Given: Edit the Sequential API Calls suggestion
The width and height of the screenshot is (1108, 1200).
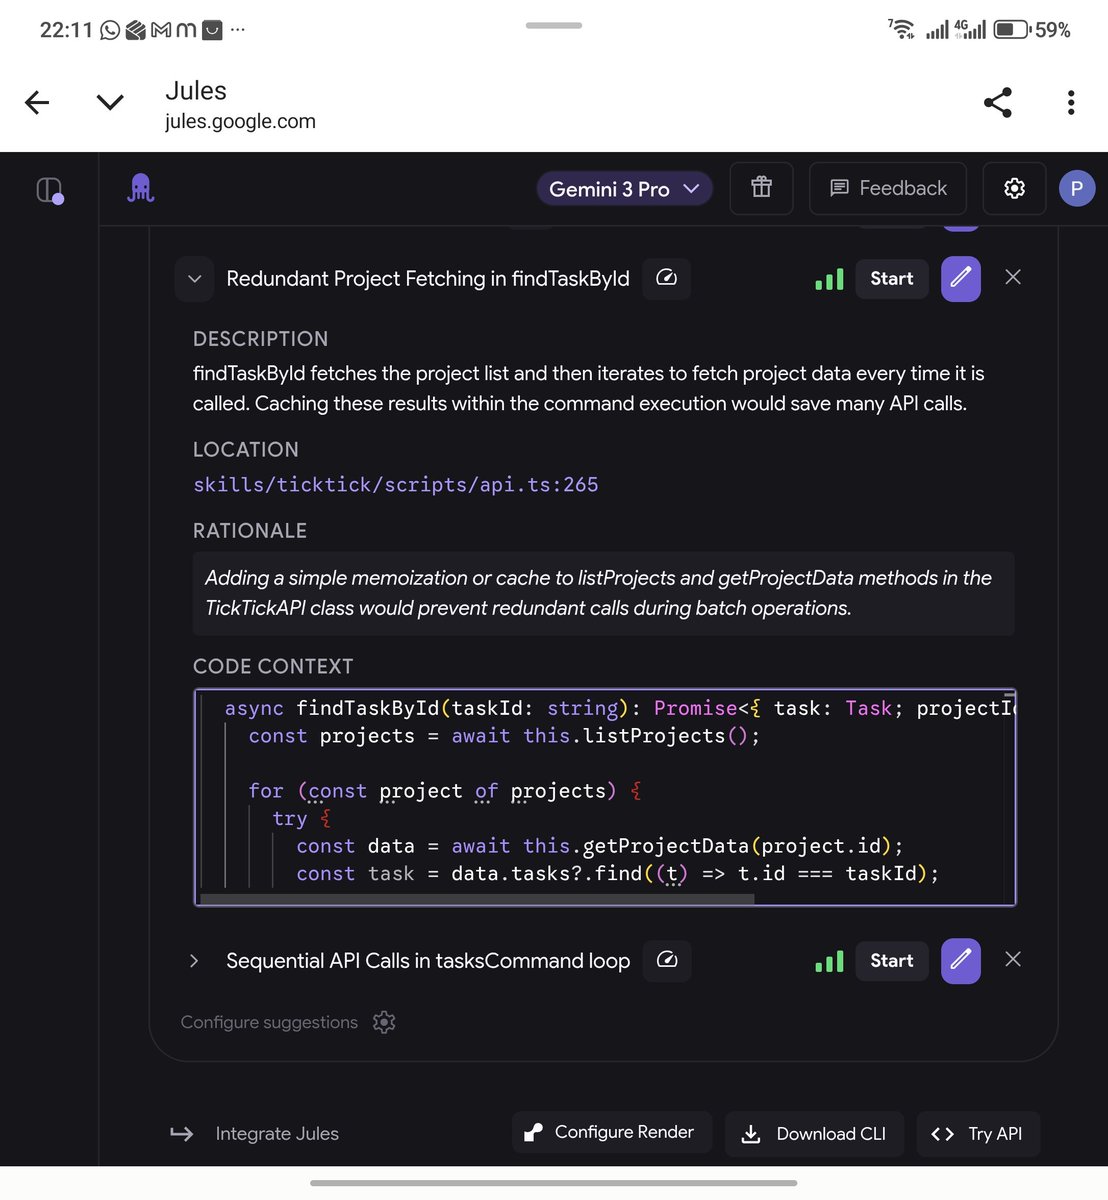Looking at the screenshot, I should point(961,960).
